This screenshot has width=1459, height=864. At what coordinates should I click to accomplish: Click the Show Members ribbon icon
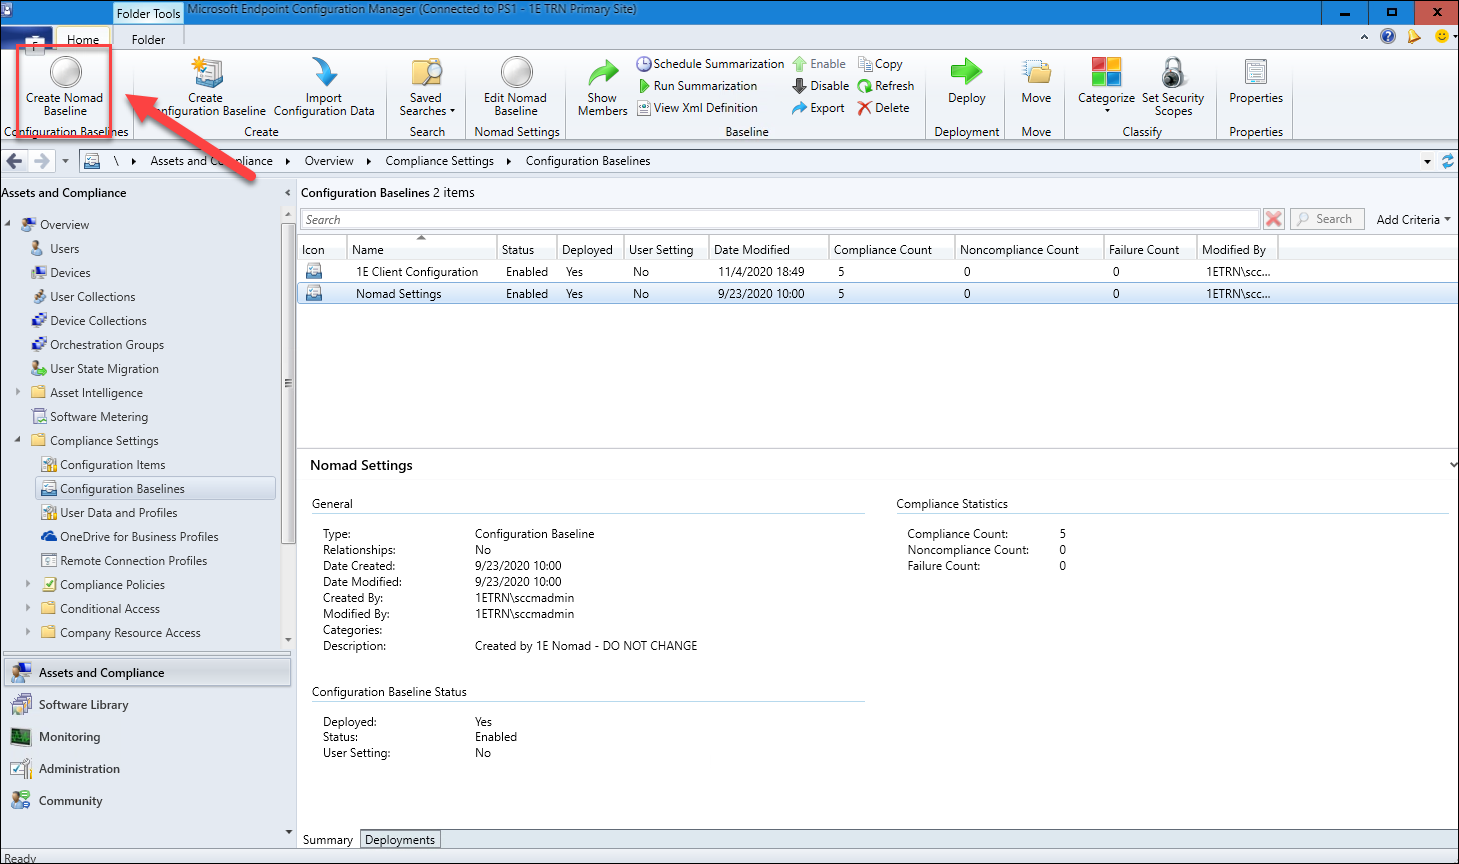(602, 73)
